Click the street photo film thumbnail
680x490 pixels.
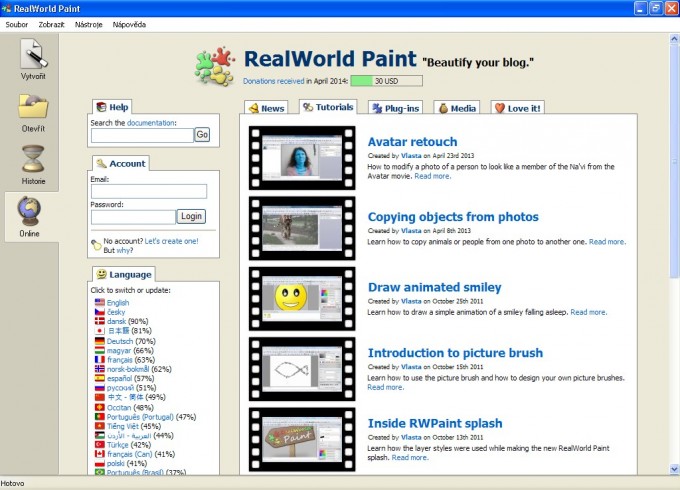(x=302, y=228)
